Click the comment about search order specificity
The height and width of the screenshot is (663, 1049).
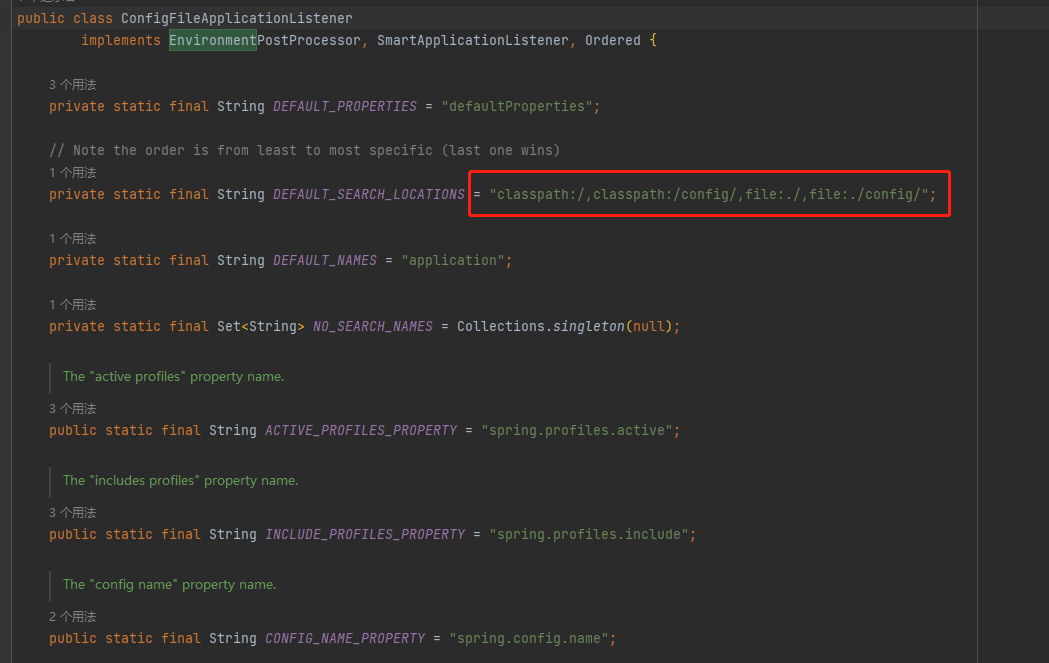coord(303,150)
